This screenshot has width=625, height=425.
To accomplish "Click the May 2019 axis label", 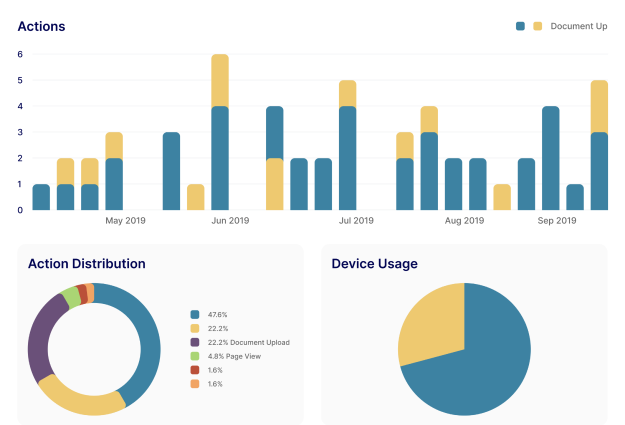I will [x=125, y=220].
